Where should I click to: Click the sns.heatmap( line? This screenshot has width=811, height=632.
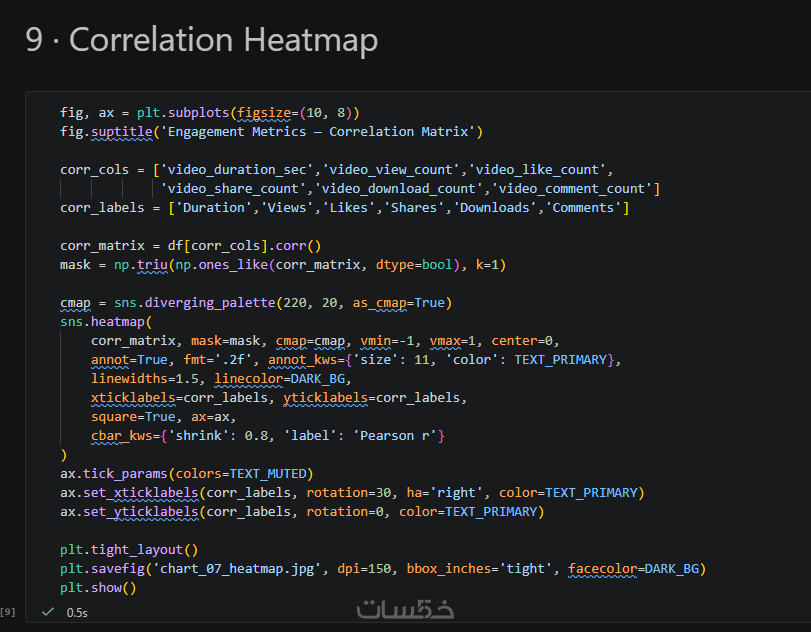click(106, 322)
